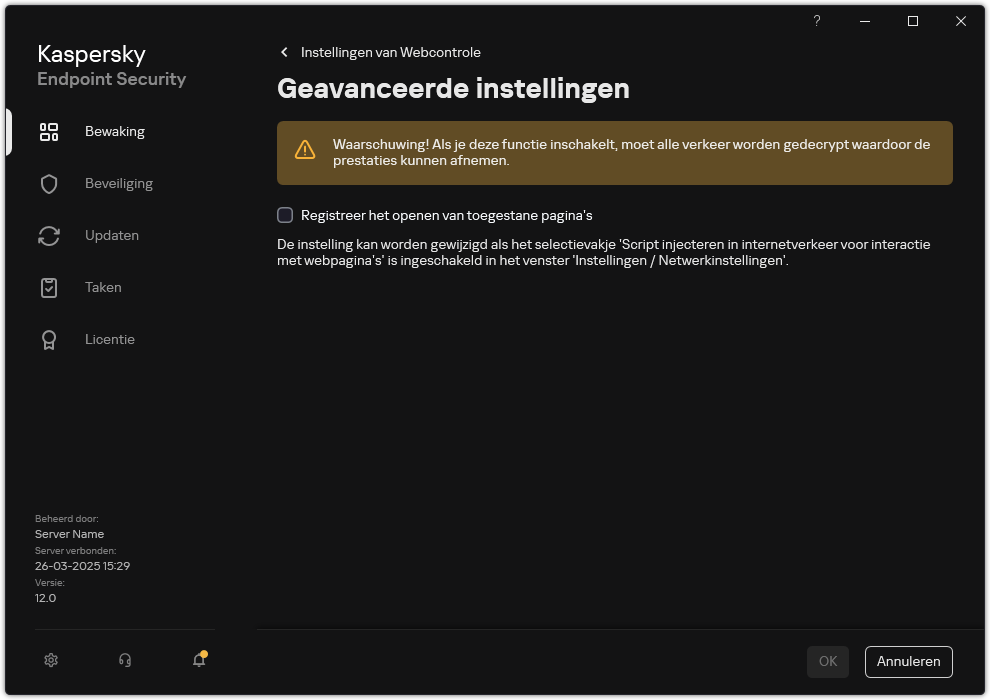Enable 'Registreer het openen van toegestane pagina's'
The height and width of the screenshot is (700, 990).
[285, 214]
